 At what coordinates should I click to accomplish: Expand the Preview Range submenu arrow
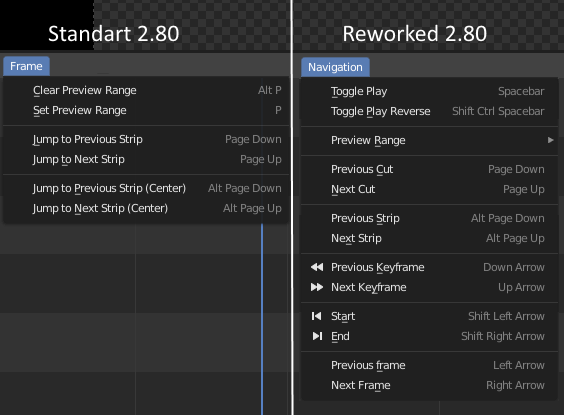click(x=550, y=140)
